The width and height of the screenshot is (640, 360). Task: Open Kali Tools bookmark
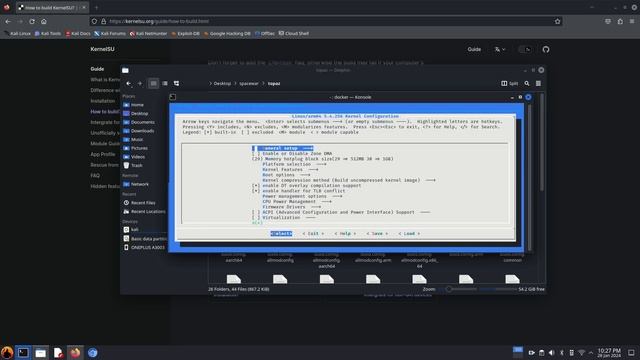click(x=47, y=33)
